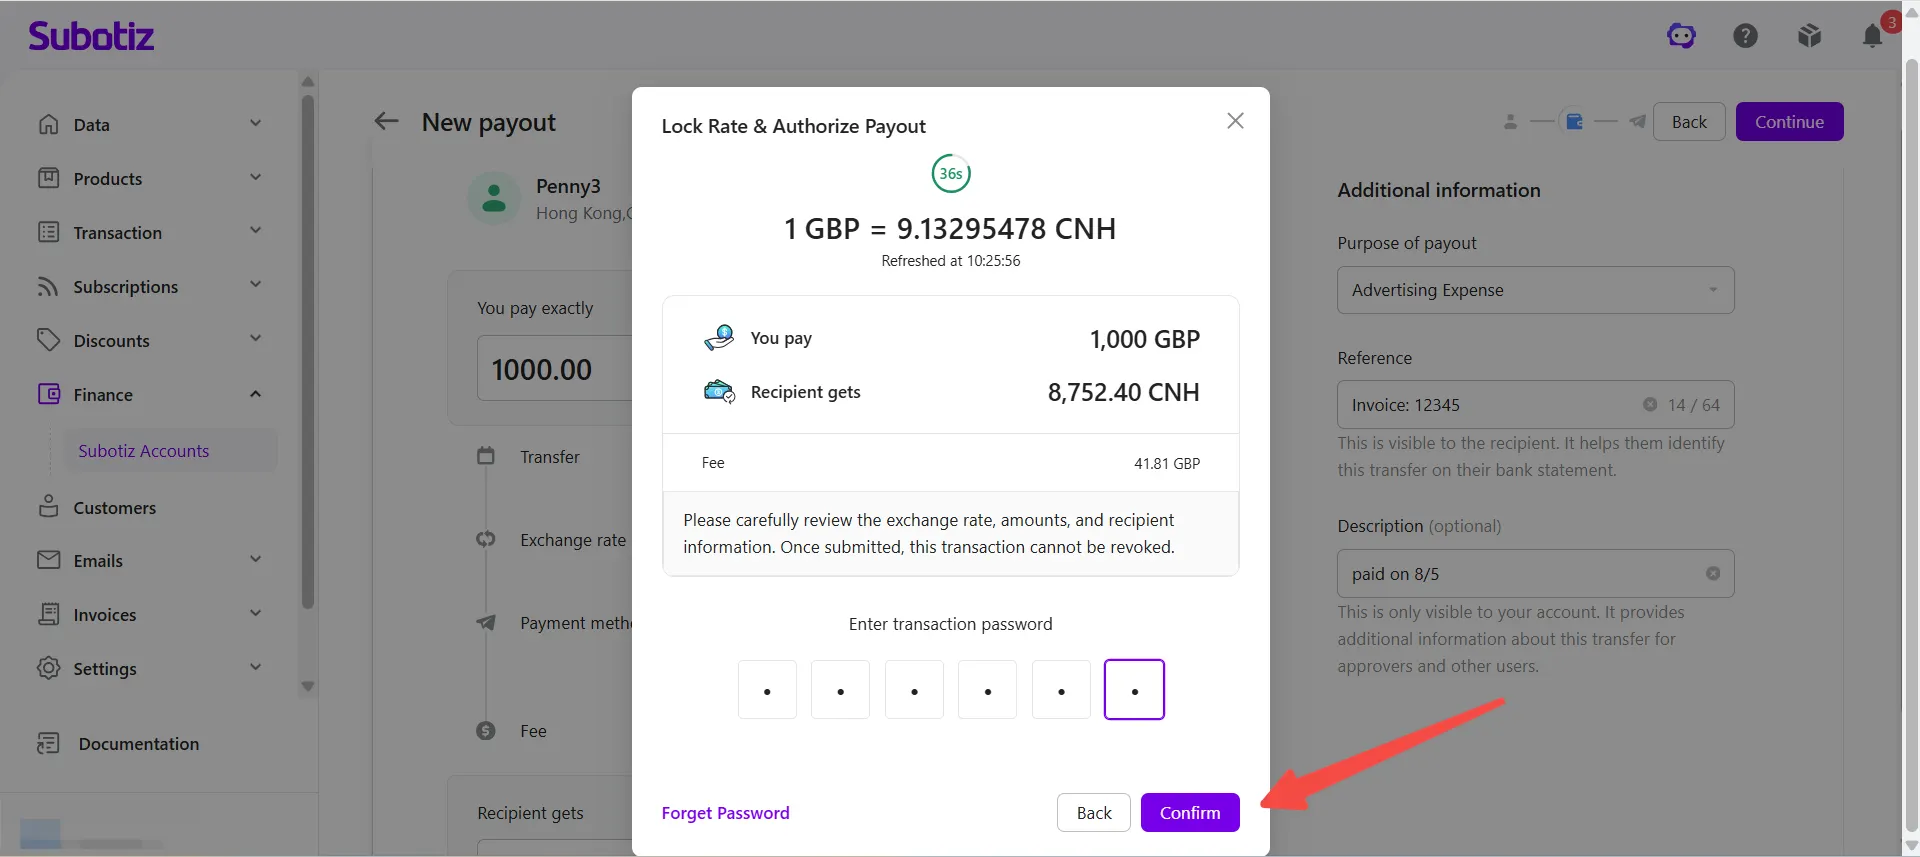Click the Subotiz logo
This screenshot has height=857, width=1920.
(x=91, y=36)
